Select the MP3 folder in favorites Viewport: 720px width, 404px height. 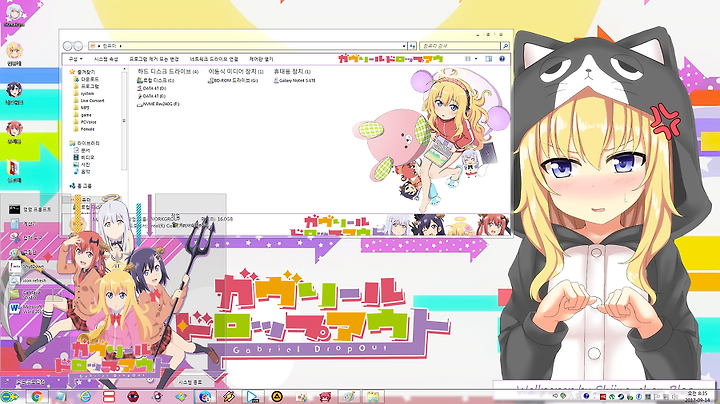[x=82, y=107]
